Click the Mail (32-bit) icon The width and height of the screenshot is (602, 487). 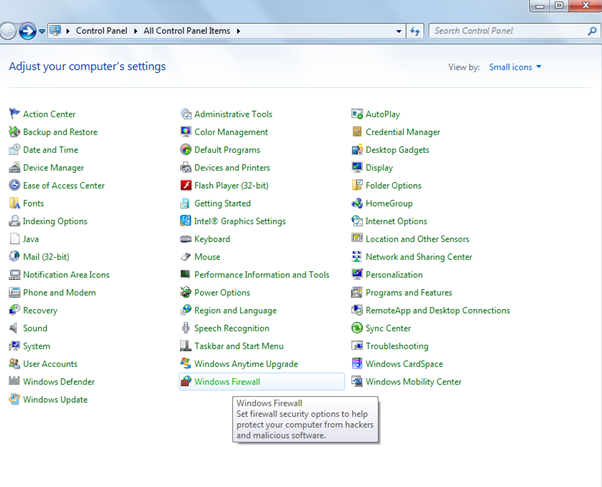(14, 257)
